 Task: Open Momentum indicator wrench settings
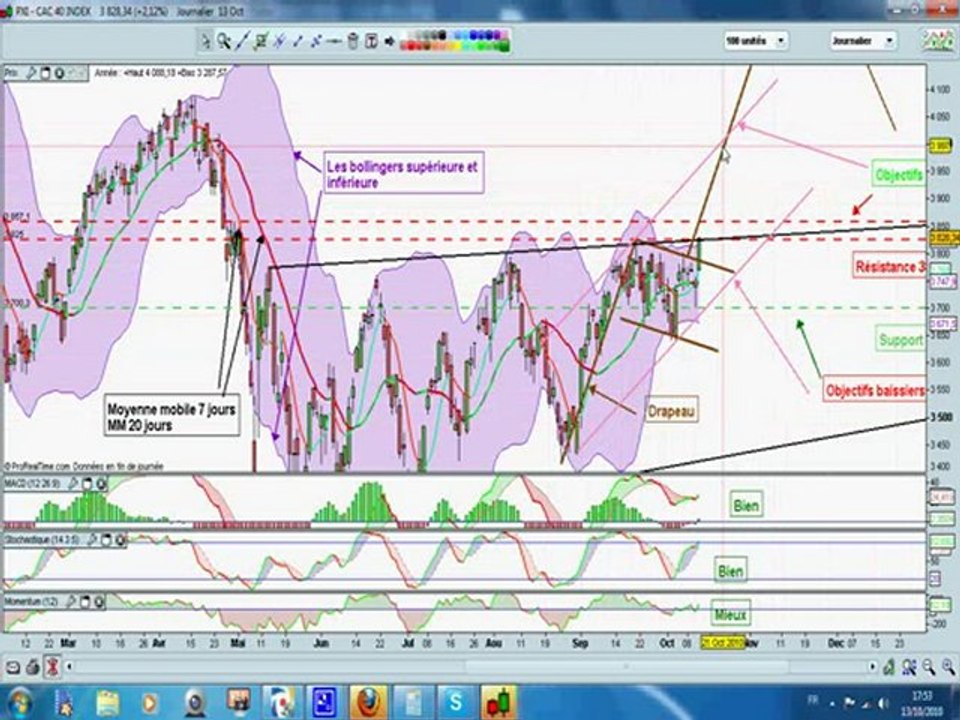pyautogui.click(x=71, y=602)
